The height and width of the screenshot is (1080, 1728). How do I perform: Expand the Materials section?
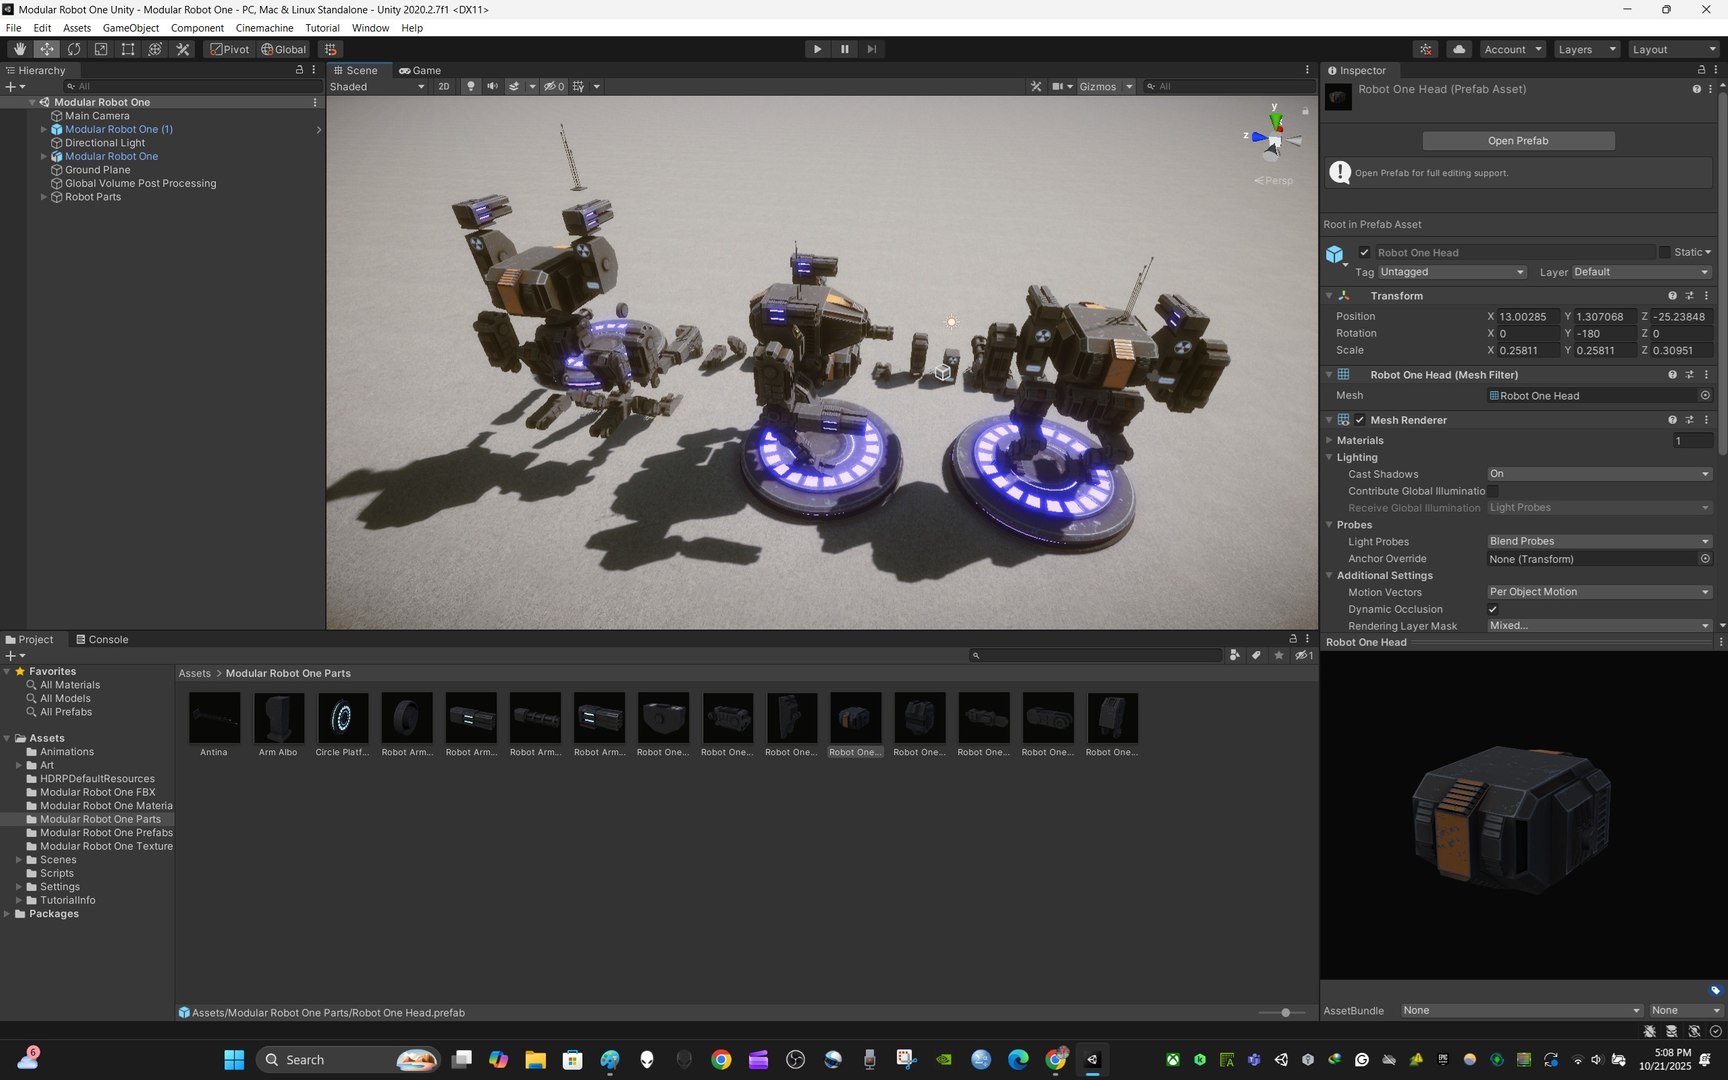1329,440
